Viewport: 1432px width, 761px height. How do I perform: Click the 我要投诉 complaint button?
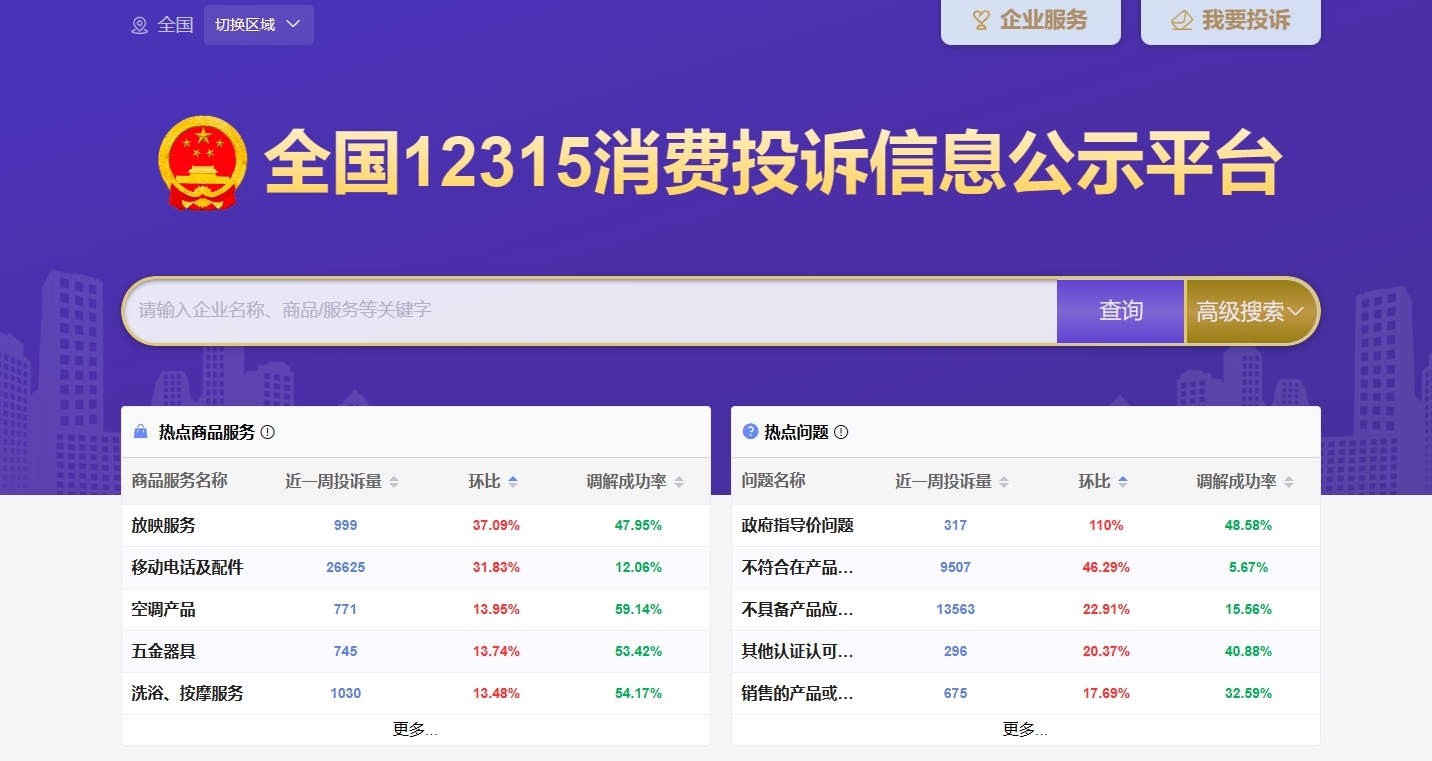1231,21
